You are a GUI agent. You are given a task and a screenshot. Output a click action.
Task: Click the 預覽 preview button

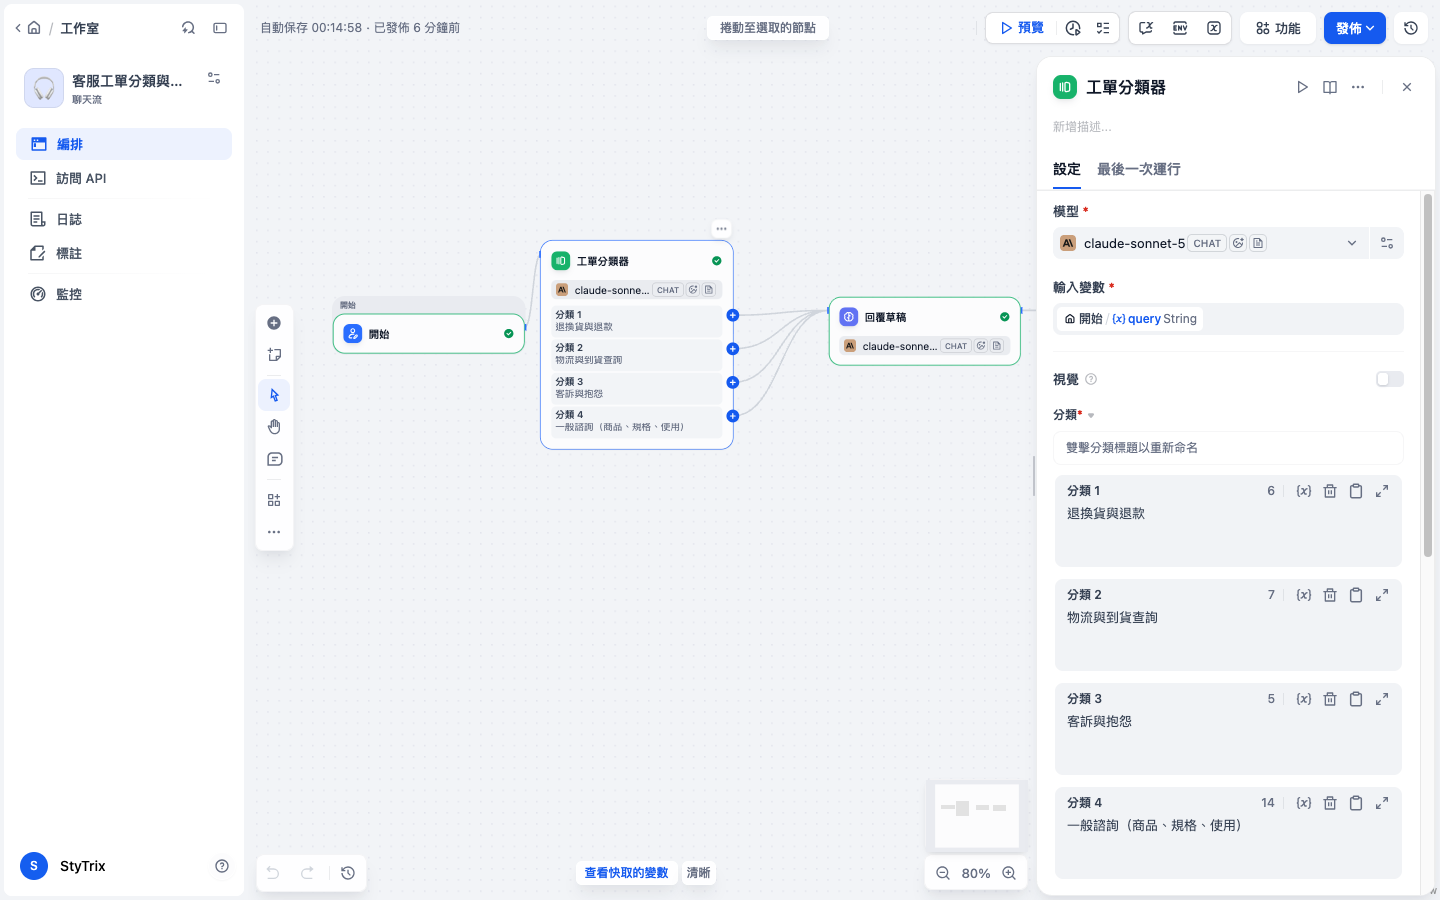(1022, 28)
